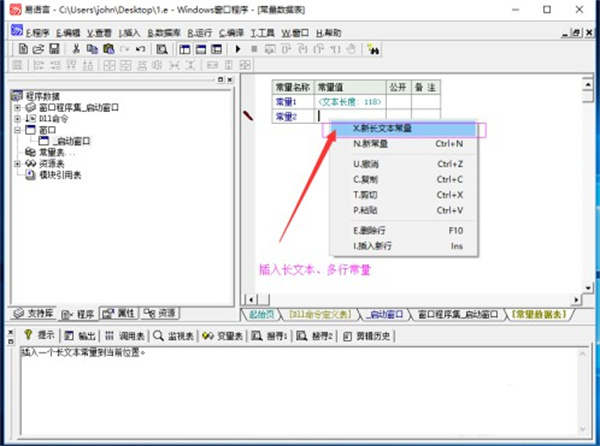The image size is (600, 446).
Task: Close the left work panel with X
Action: coord(230,80)
